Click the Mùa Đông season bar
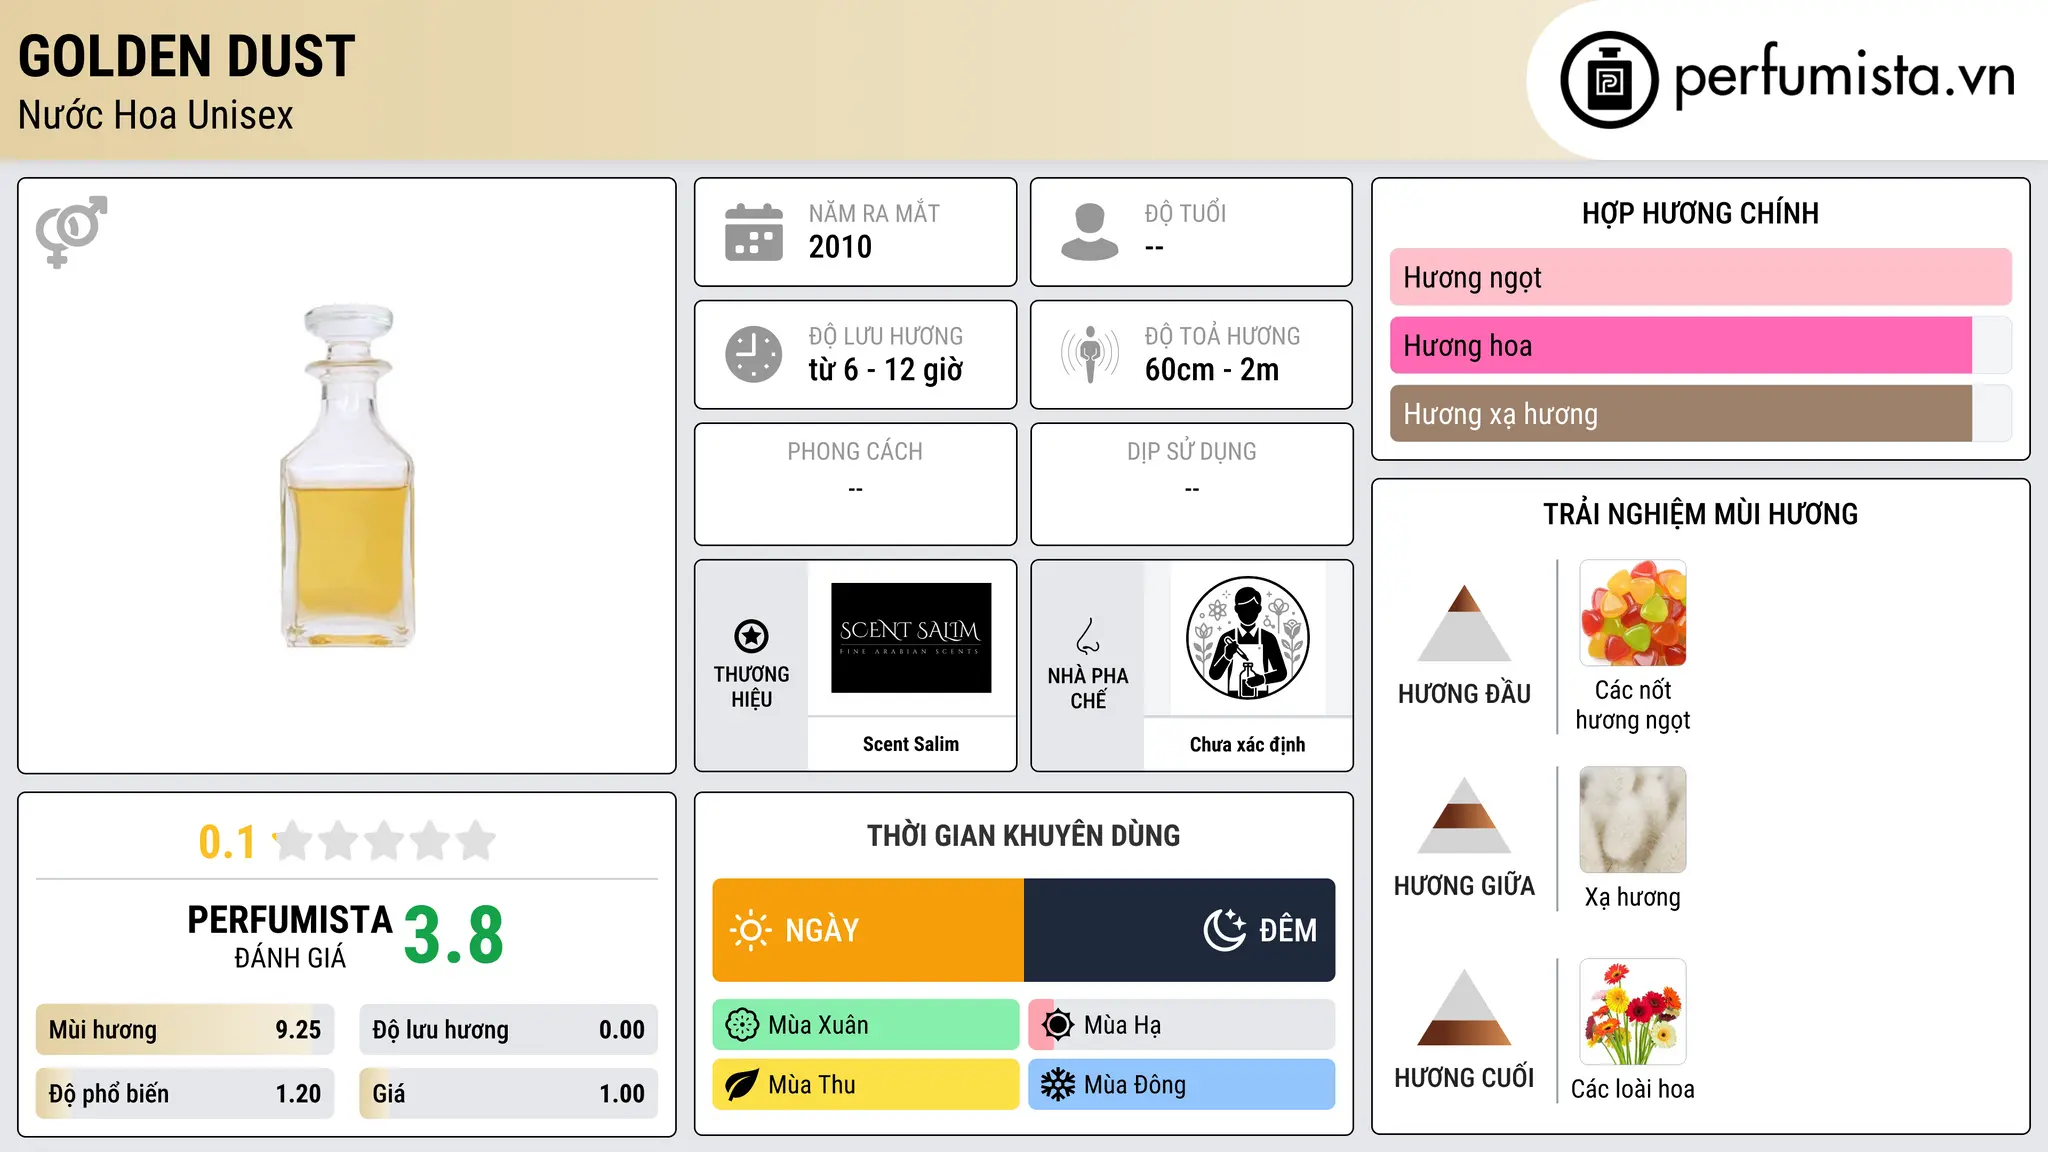This screenshot has width=2048, height=1152. [1182, 1085]
